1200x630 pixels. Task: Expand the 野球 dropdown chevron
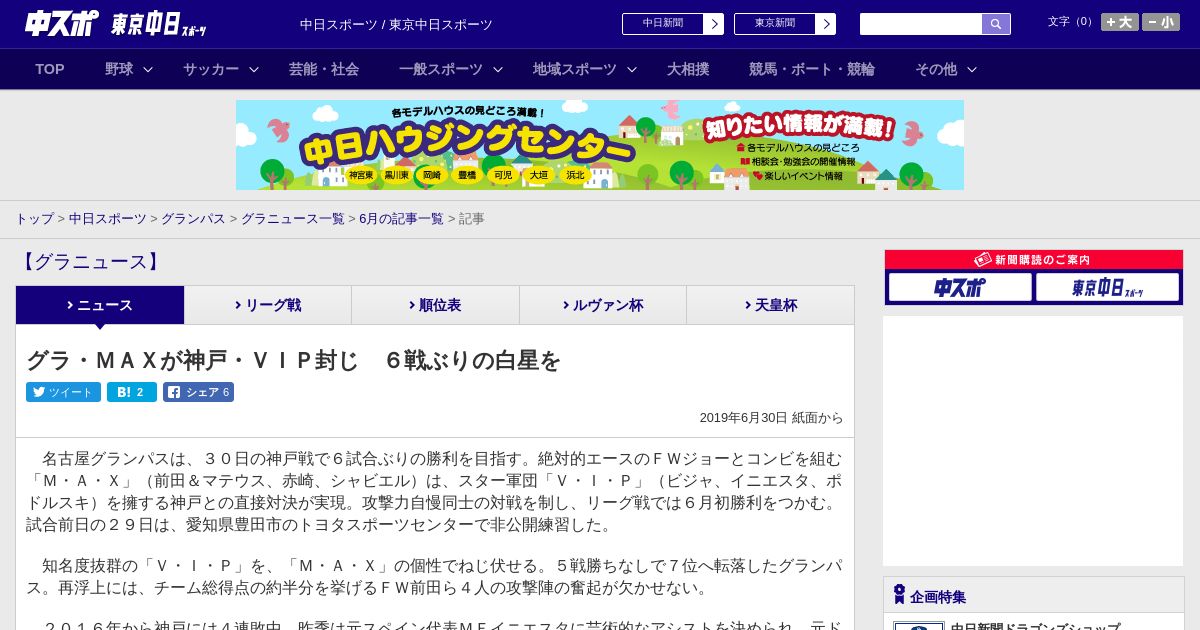[148, 69]
